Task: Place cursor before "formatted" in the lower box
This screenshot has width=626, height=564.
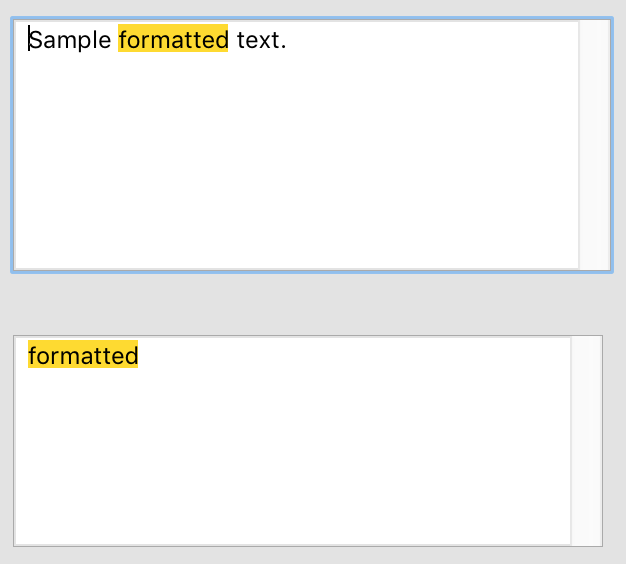Action: coord(28,355)
